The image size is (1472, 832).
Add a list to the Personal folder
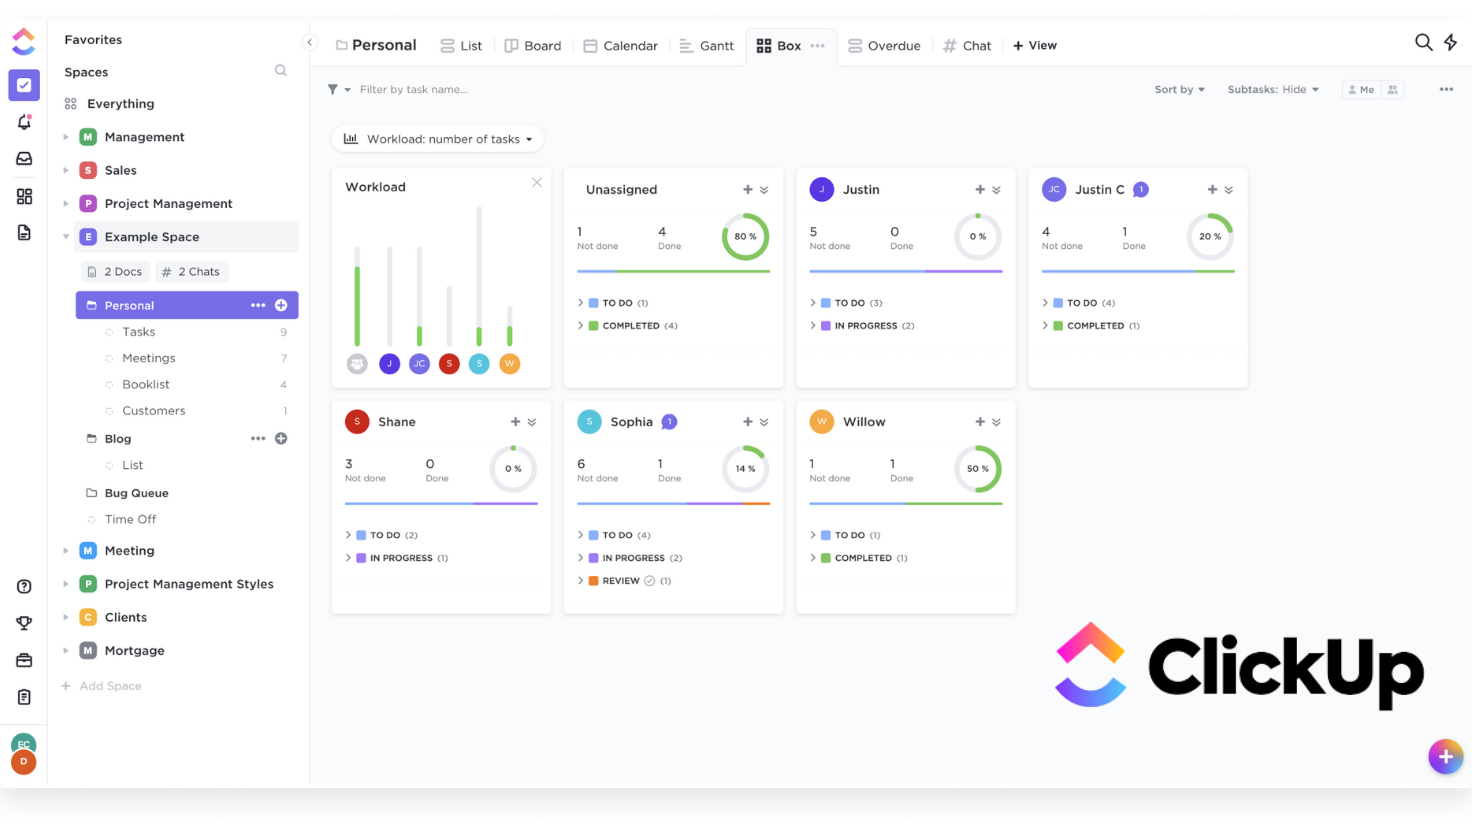click(281, 305)
